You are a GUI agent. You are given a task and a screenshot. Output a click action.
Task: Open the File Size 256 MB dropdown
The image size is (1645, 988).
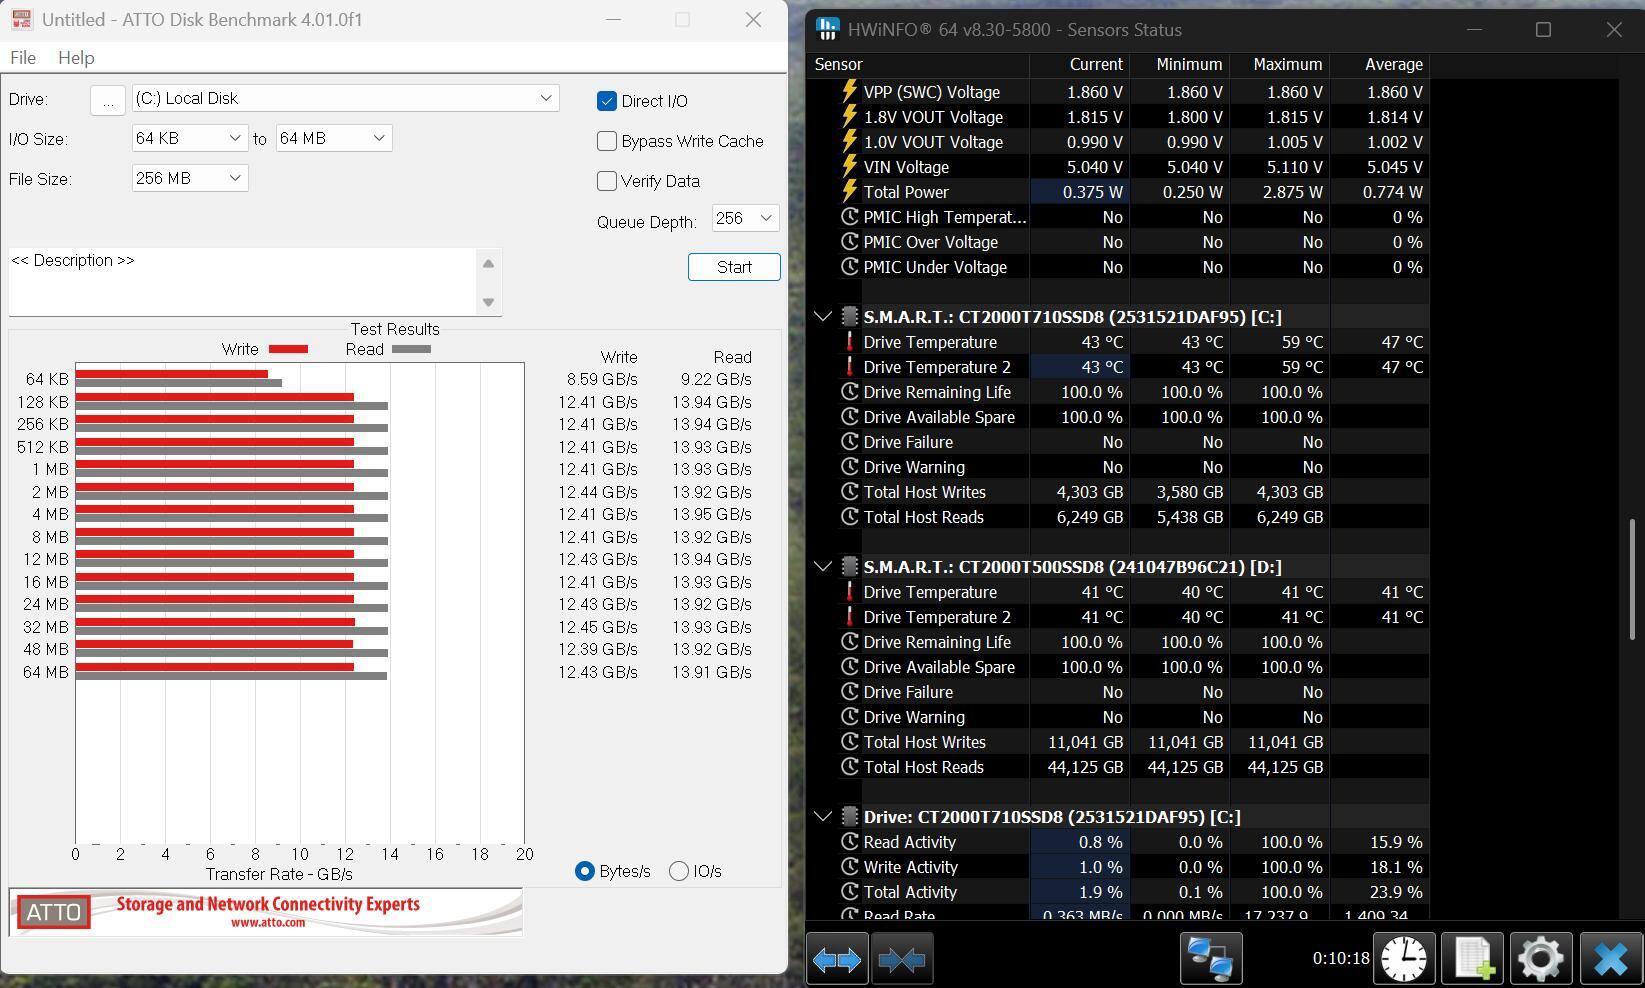click(x=189, y=178)
